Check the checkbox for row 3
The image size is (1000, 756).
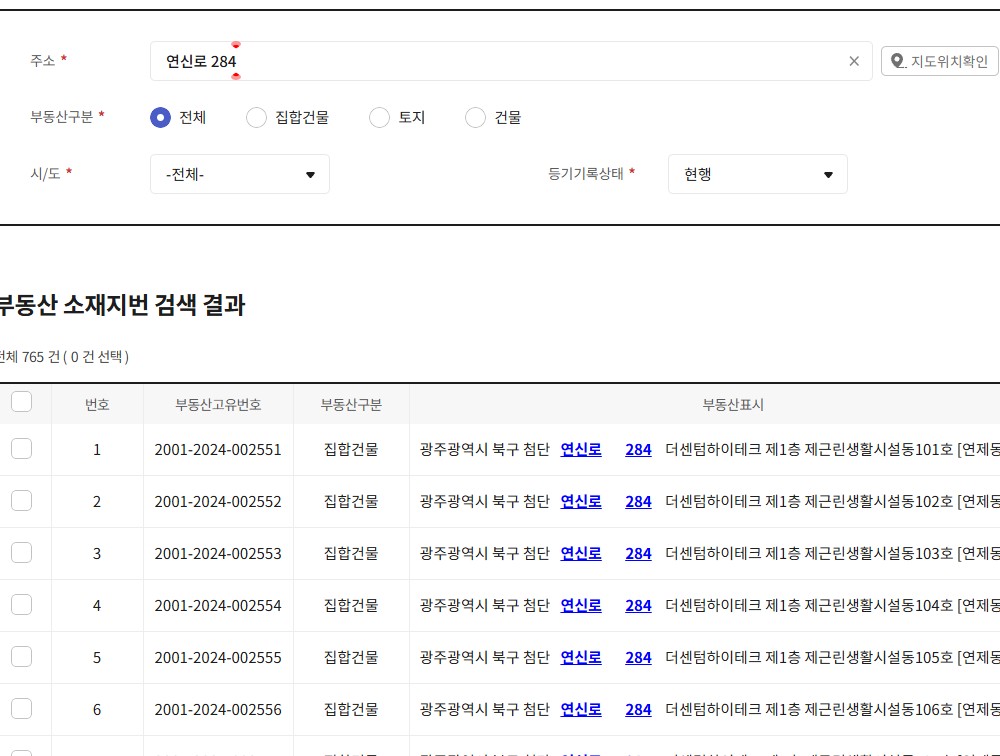[21, 553]
